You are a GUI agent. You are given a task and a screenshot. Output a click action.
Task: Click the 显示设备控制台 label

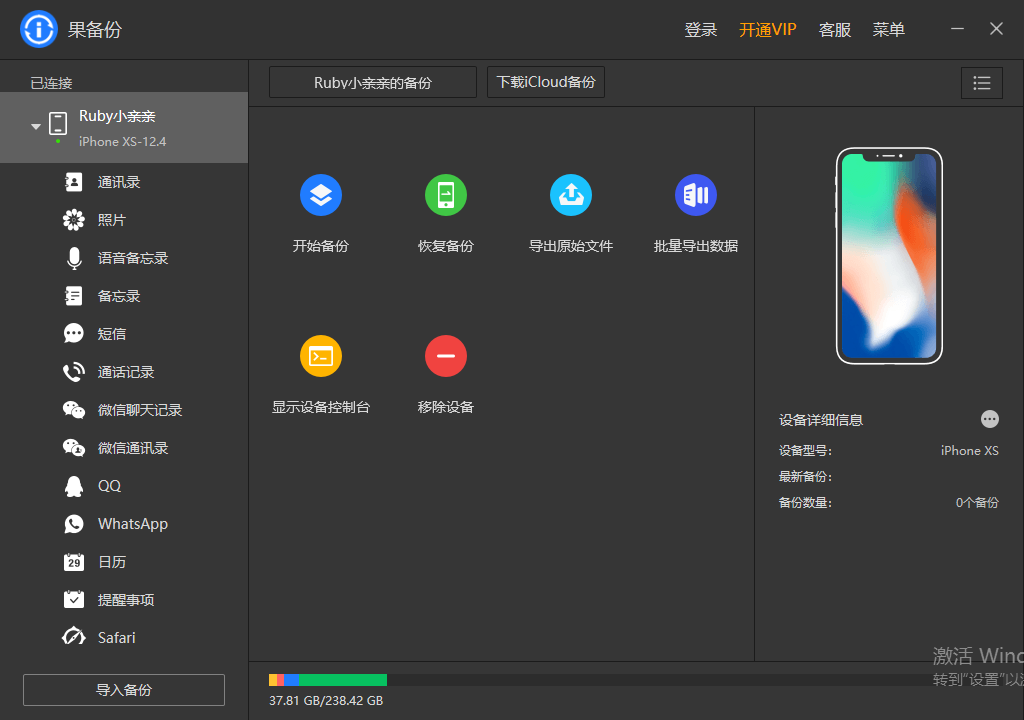point(321,408)
